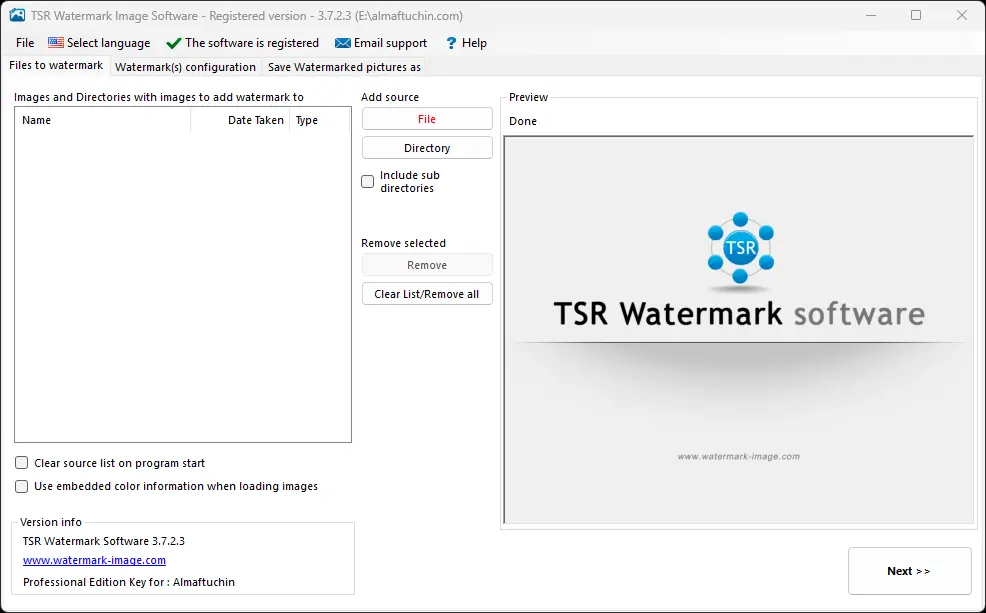This screenshot has height=613, width=986.
Task: Maximize the TSR Watermark window
Action: tap(916, 16)
